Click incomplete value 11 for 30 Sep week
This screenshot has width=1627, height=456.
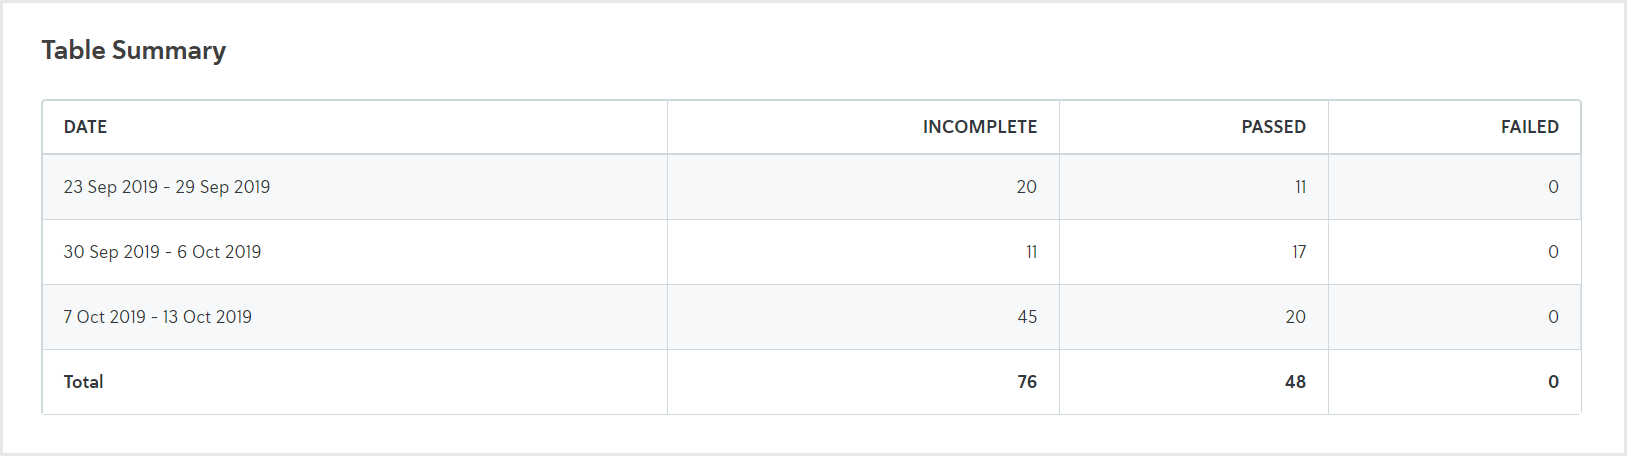coord(1031,252)
